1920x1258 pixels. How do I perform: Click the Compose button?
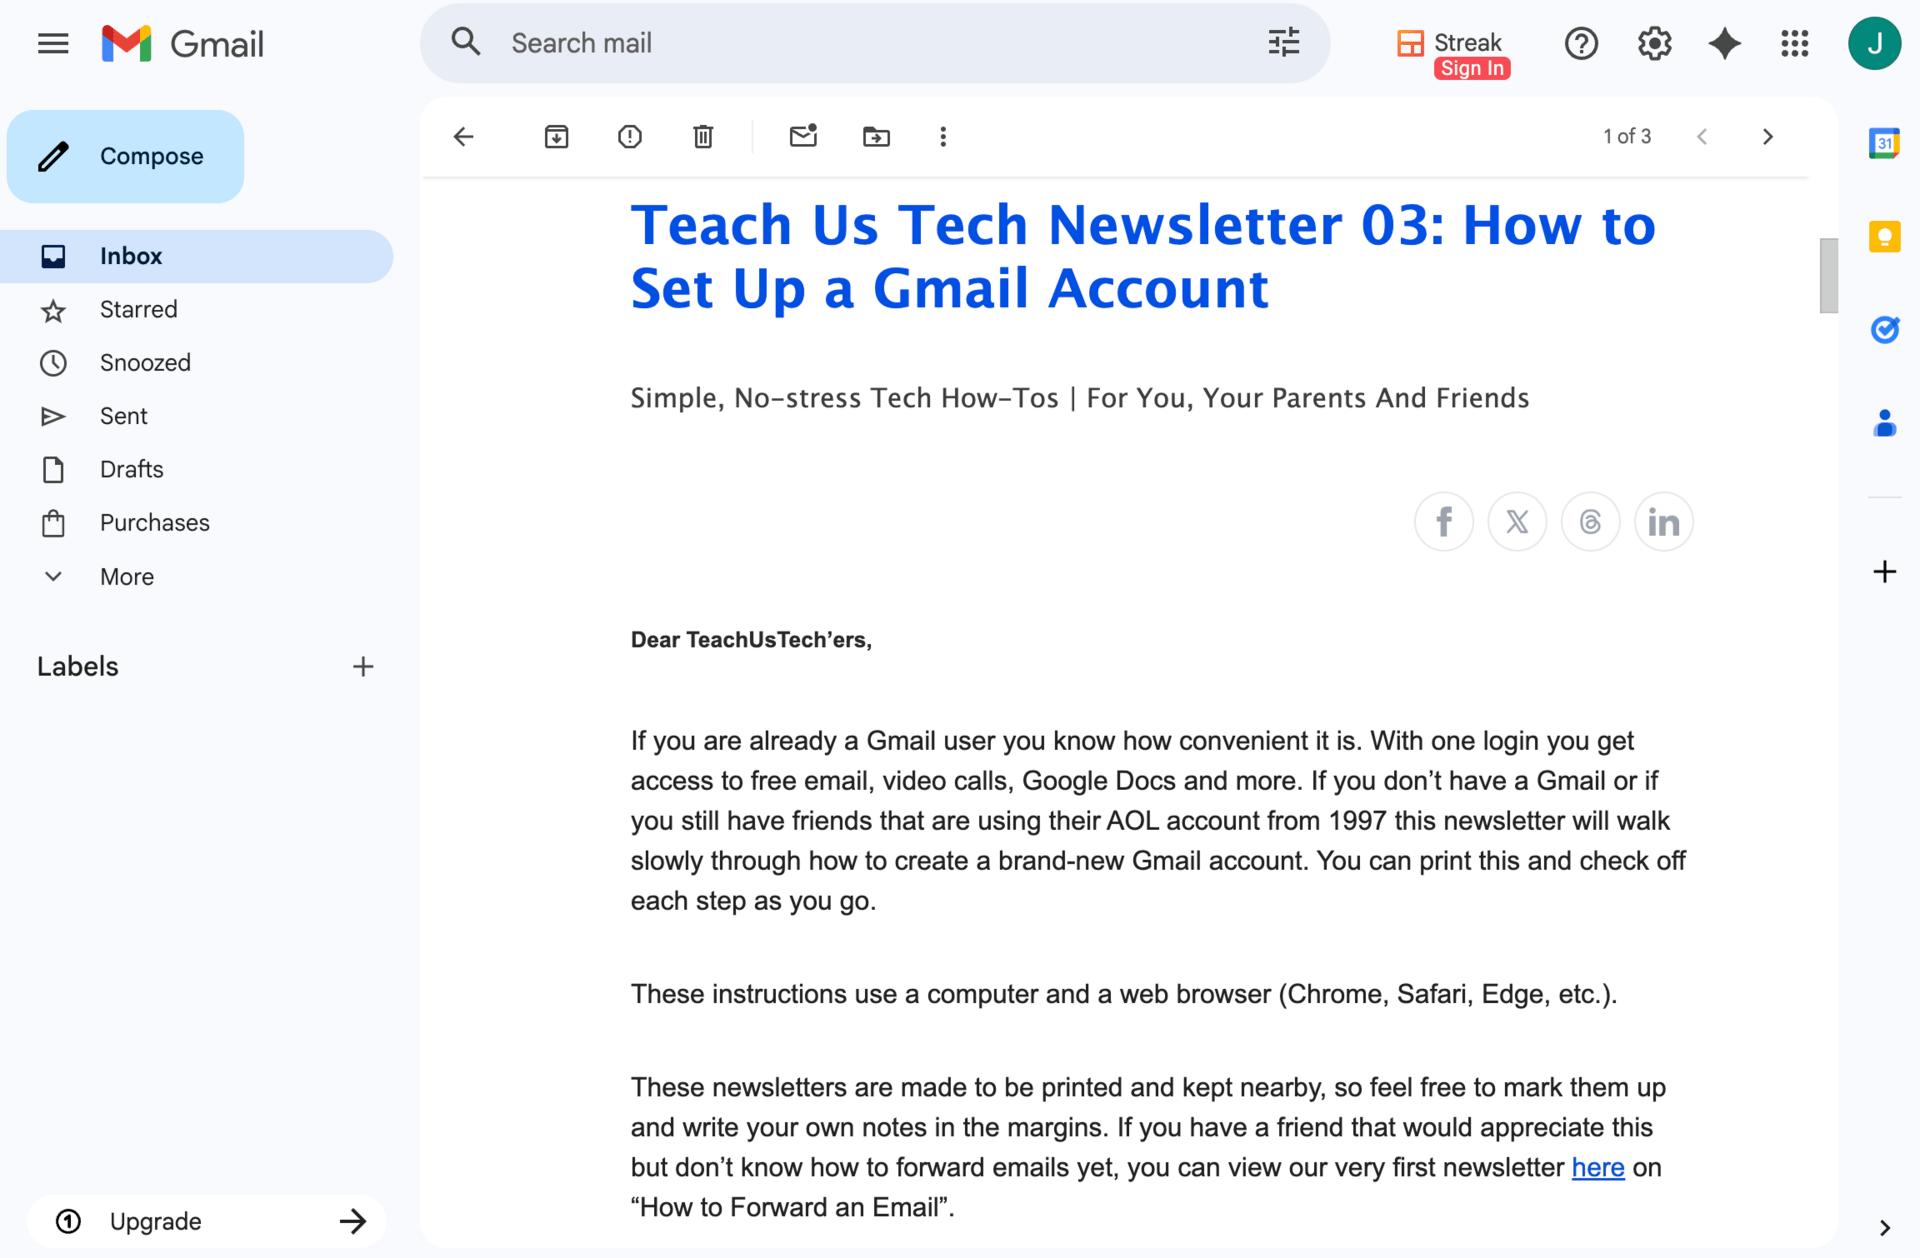[x=126, y=156]
